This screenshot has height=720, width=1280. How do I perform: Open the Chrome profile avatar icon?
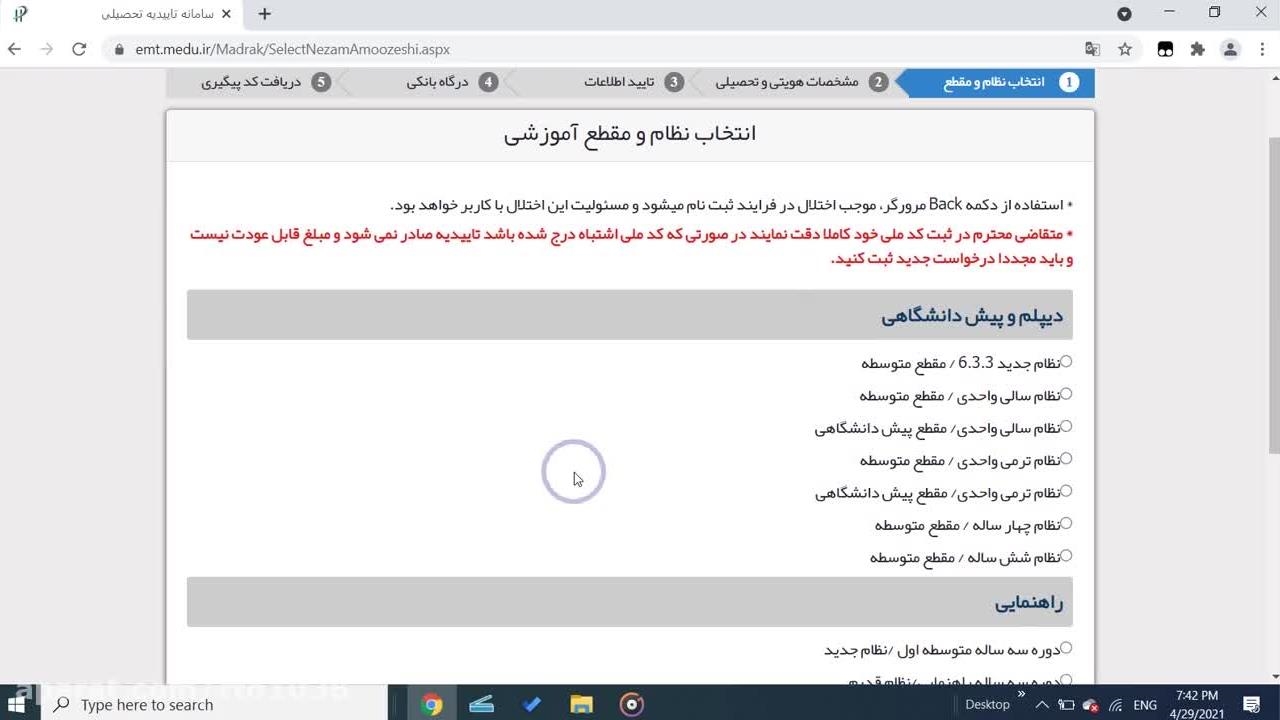coord(1230,49)
